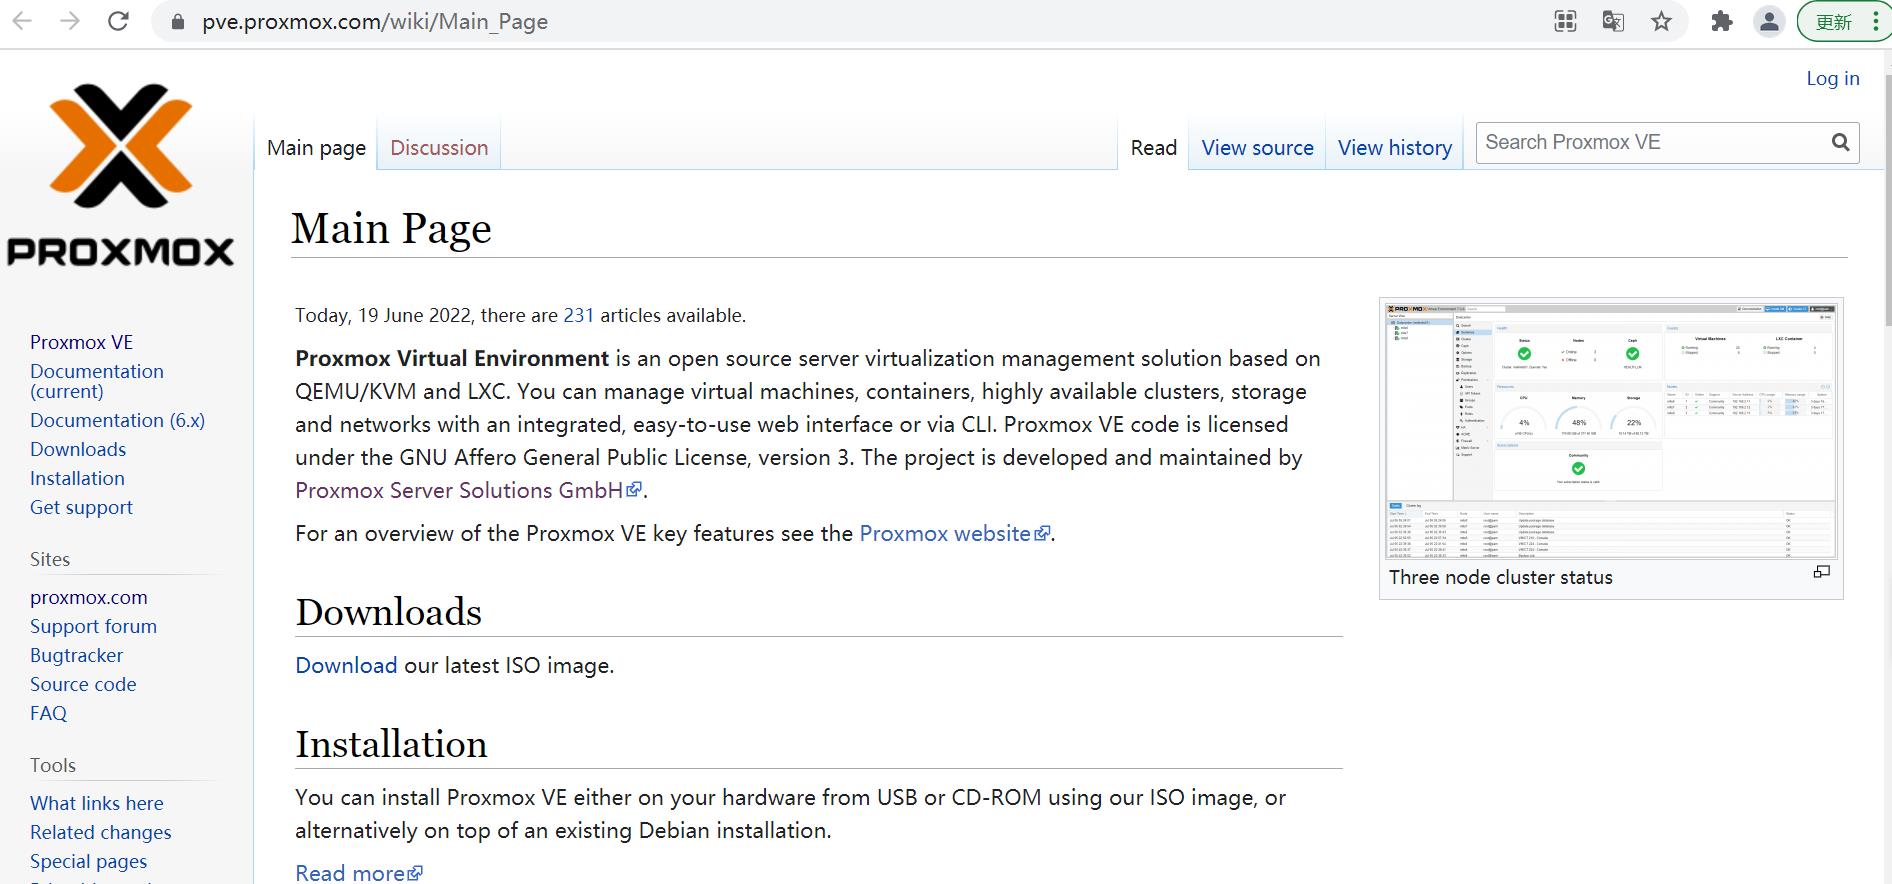Open the View history tab
Viewport: 1892px width, 884px height.
1394,148
